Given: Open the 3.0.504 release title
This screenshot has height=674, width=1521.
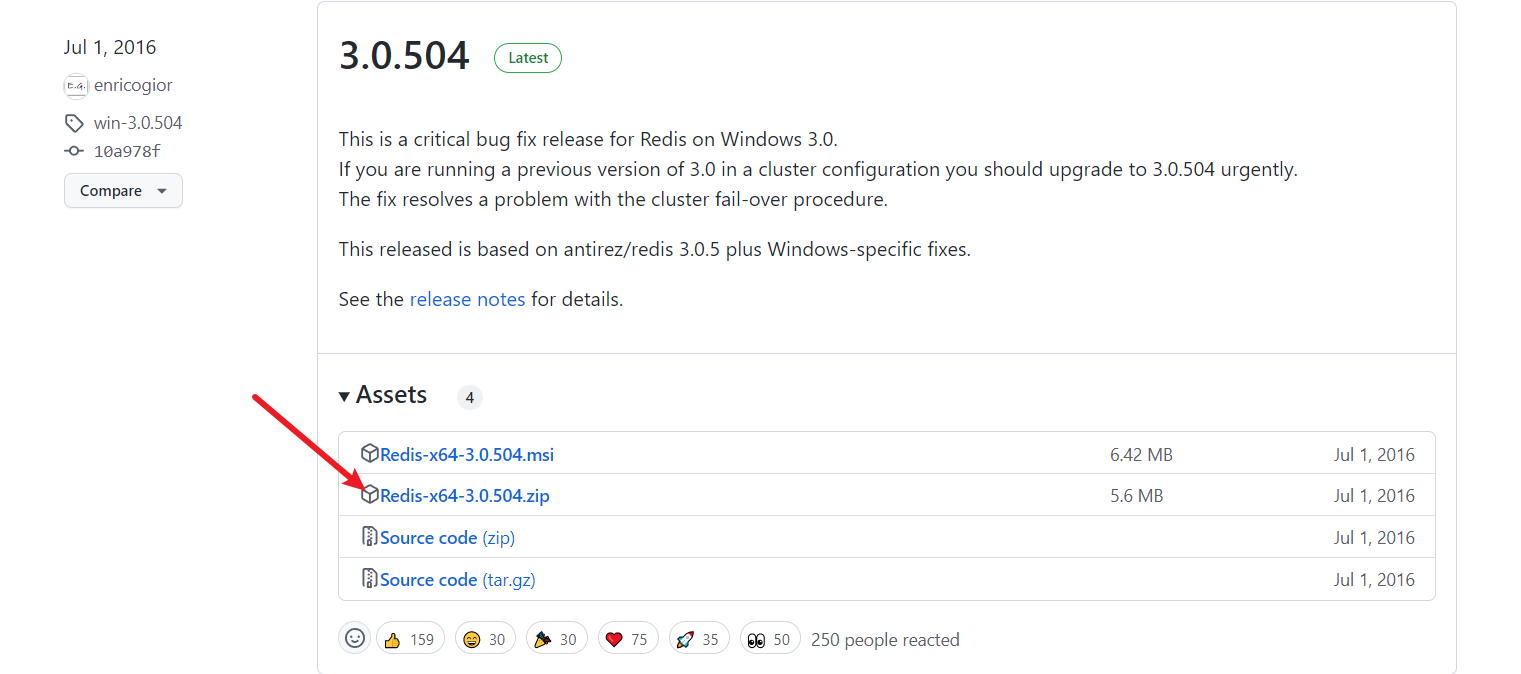Looking at the screenshot, I should click(x=404, y=56).
